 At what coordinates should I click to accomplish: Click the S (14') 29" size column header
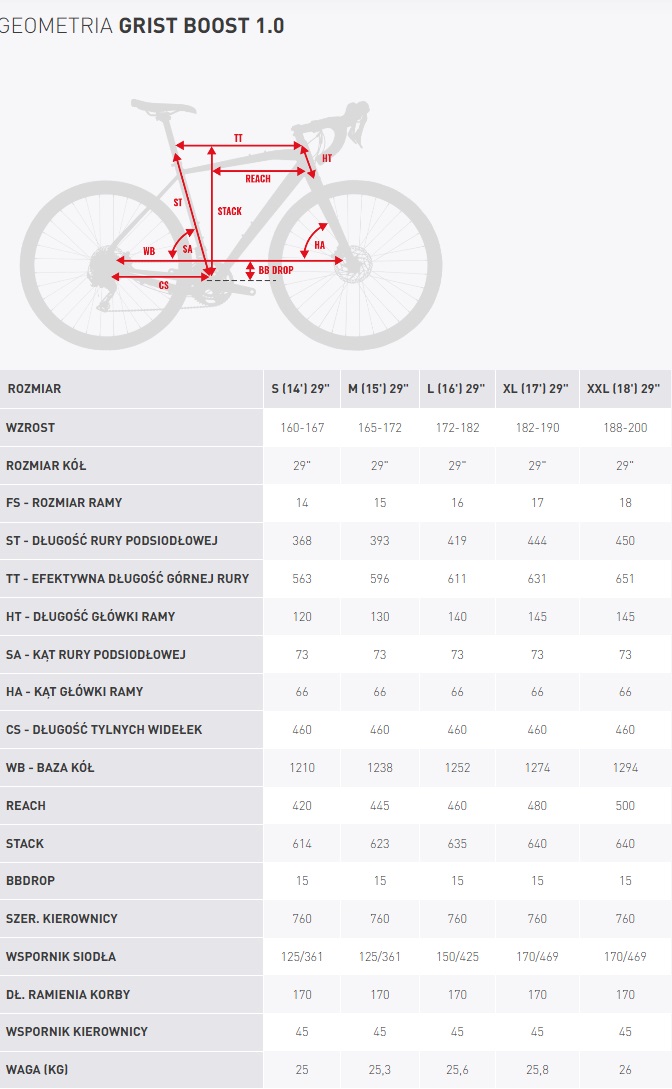pos(301,389)
